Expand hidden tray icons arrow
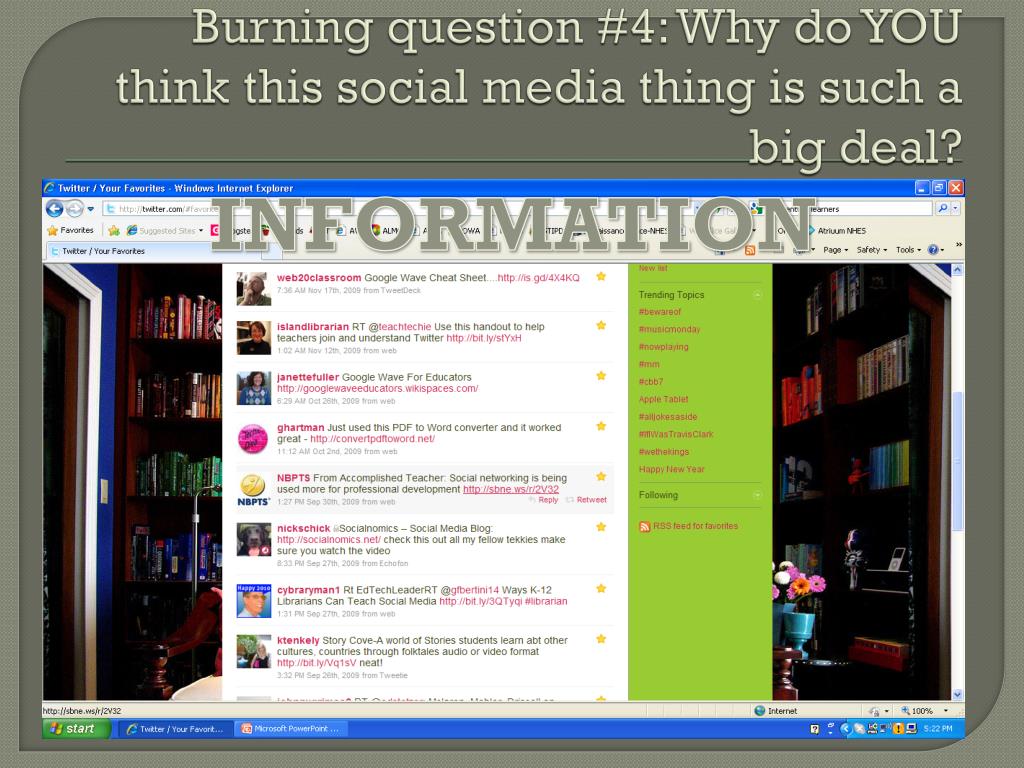 tap(844, 729)
